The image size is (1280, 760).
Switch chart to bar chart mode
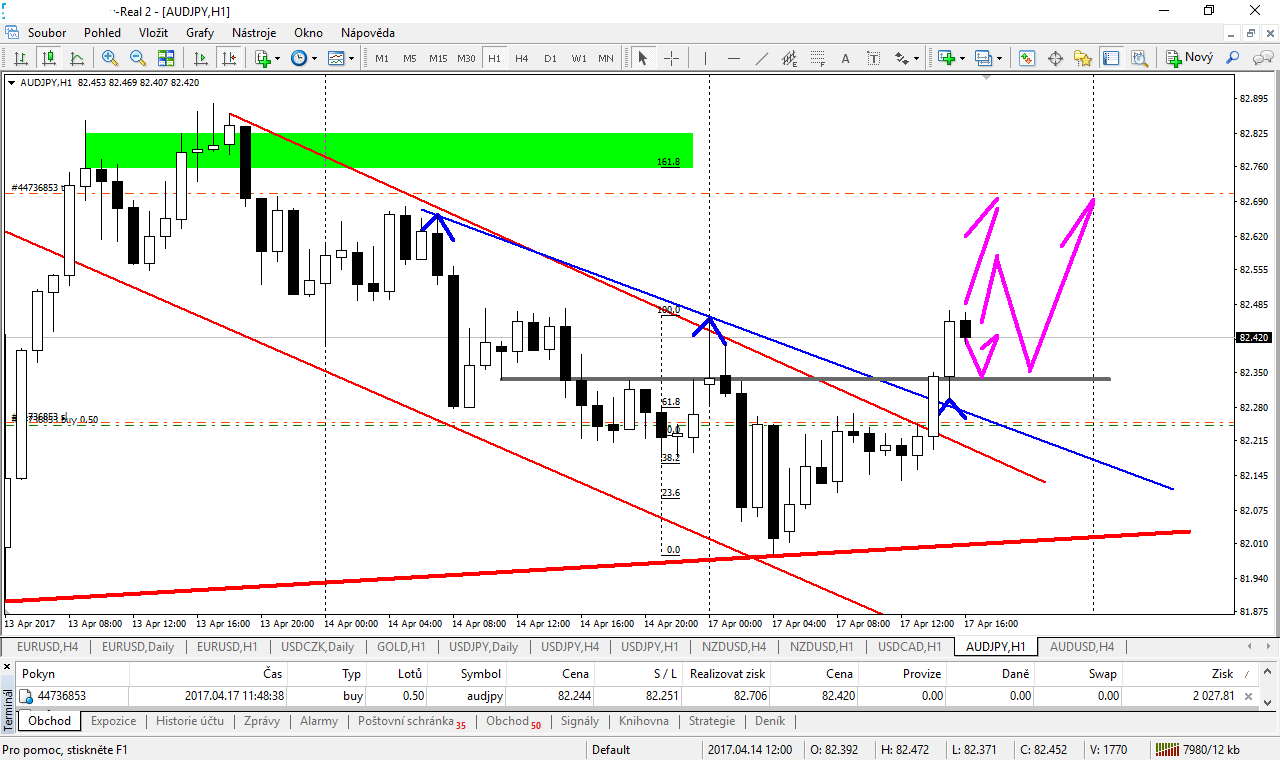21,58
